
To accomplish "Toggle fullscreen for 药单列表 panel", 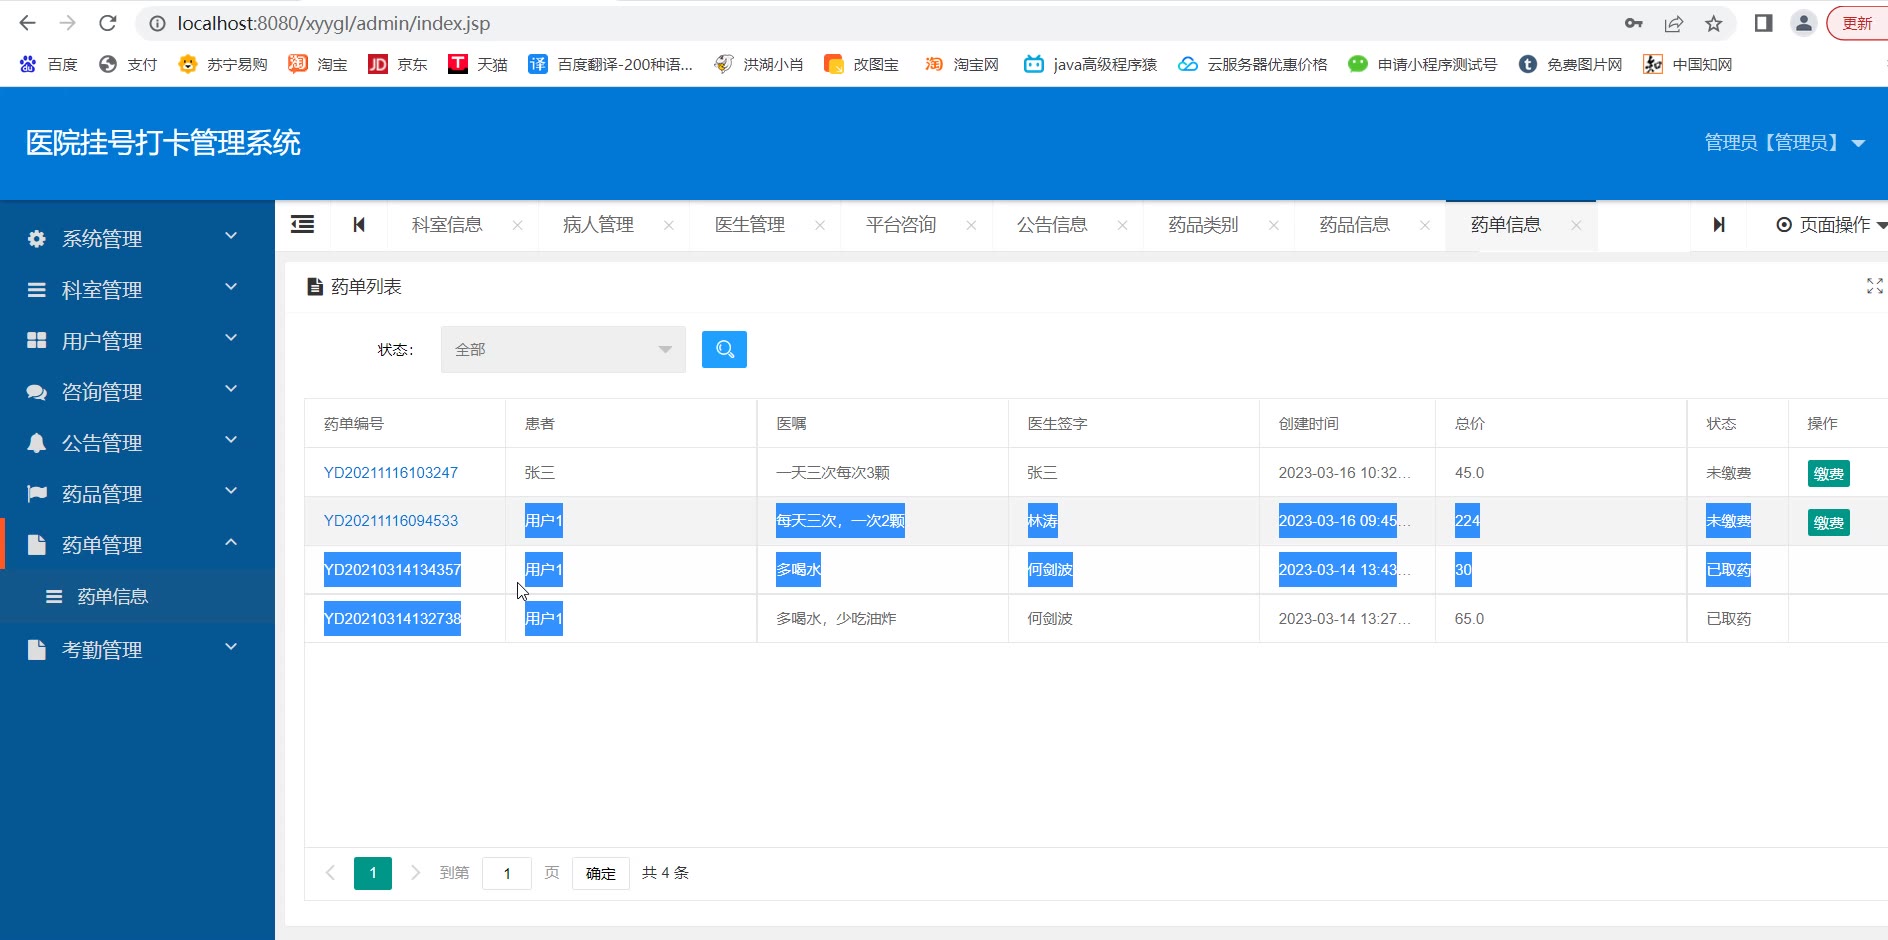I will (x=1874, y=286).
